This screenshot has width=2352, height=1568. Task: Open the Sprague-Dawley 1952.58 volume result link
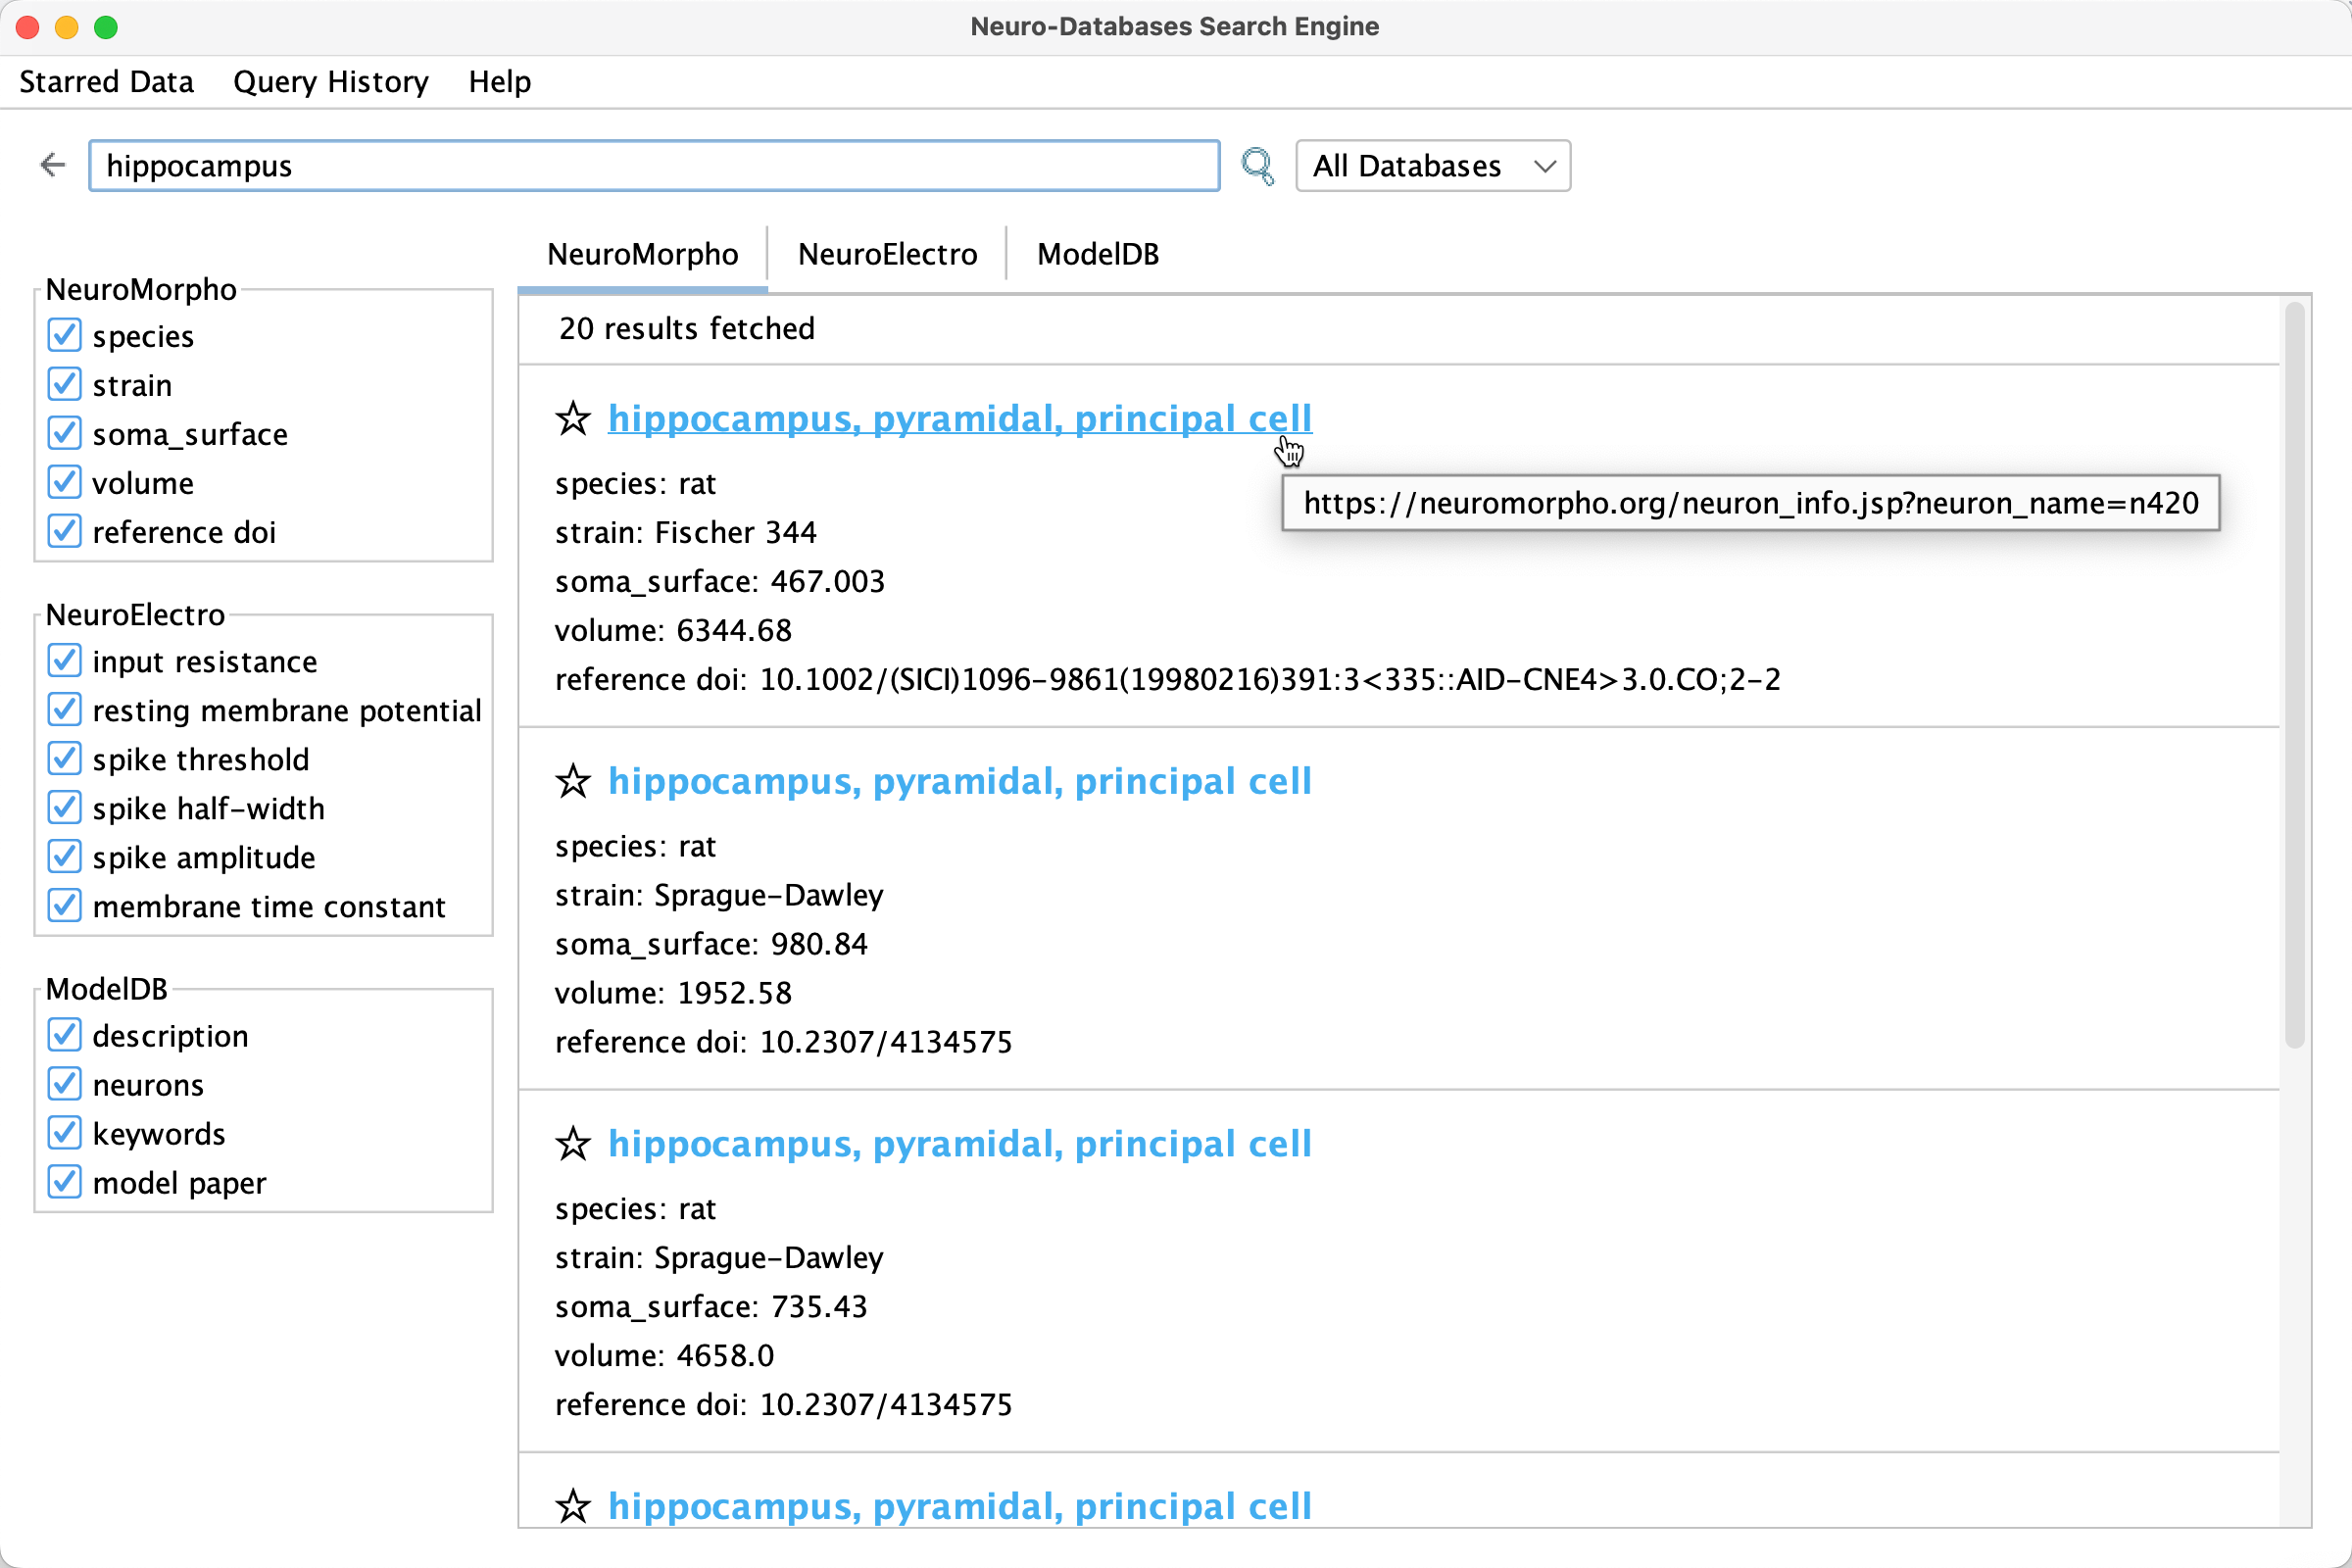click(x=958, y=781)
